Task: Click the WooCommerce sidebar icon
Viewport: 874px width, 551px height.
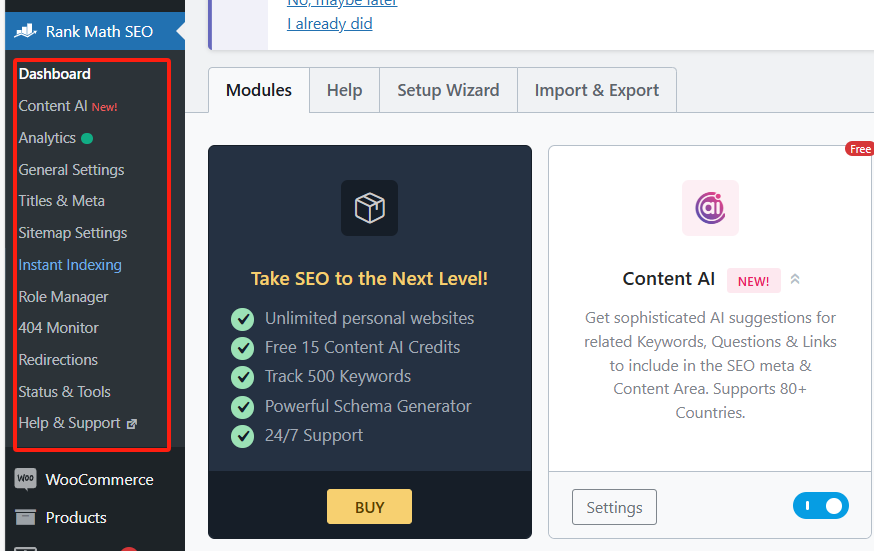Action: coord(26,479)
